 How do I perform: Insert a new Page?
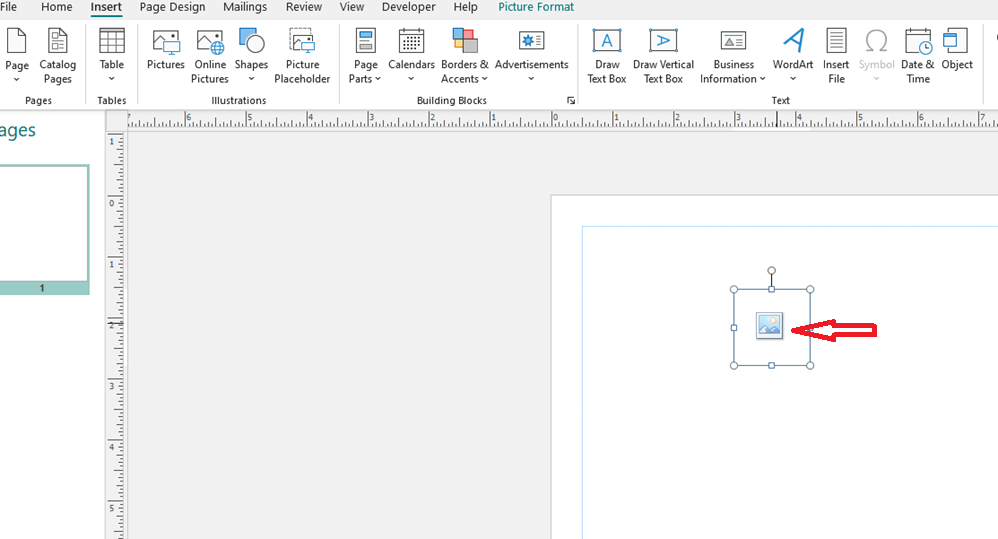tap(17, 48)
